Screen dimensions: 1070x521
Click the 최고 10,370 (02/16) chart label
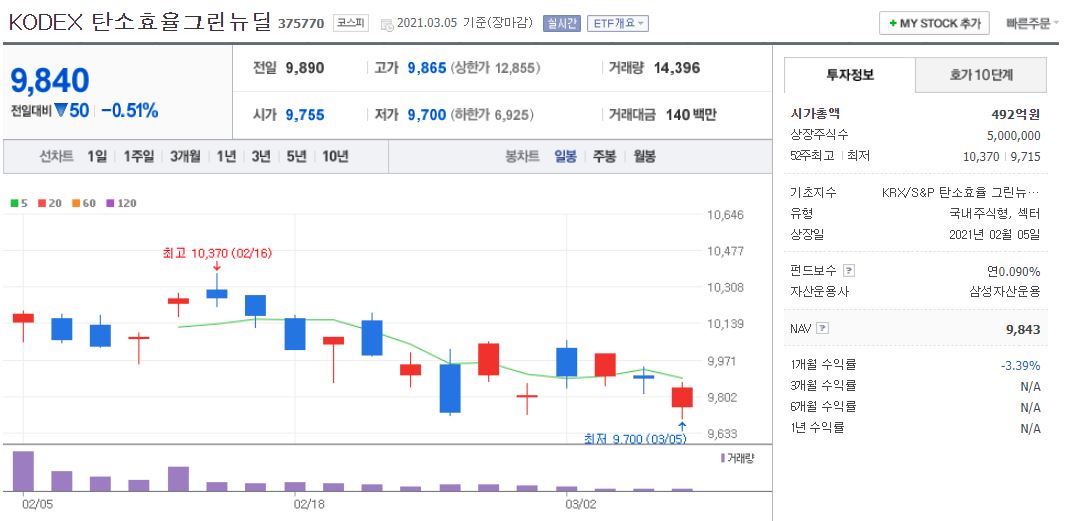click(x=217, y=253)
